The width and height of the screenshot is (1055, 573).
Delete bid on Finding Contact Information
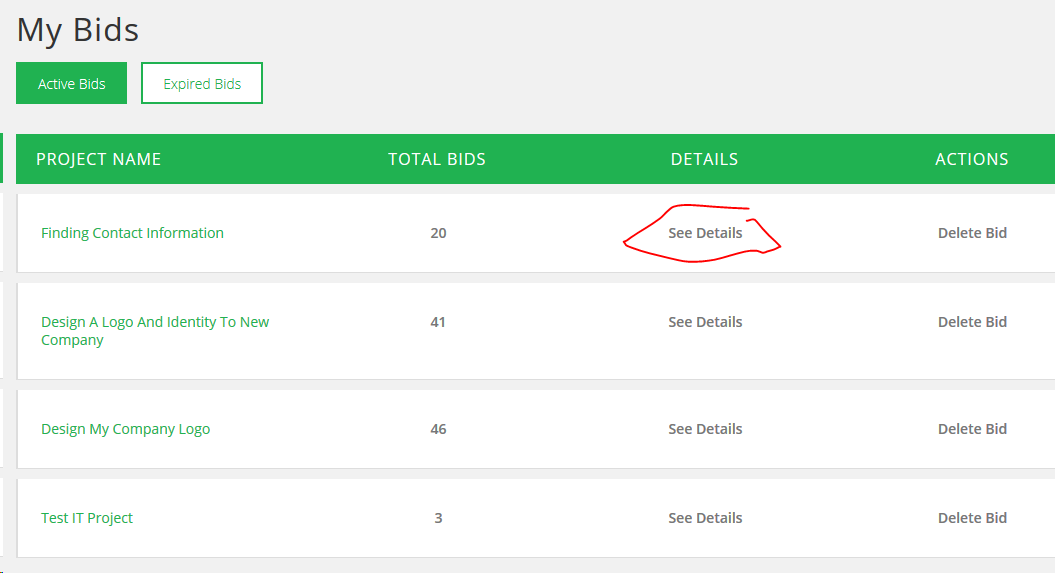972,233
